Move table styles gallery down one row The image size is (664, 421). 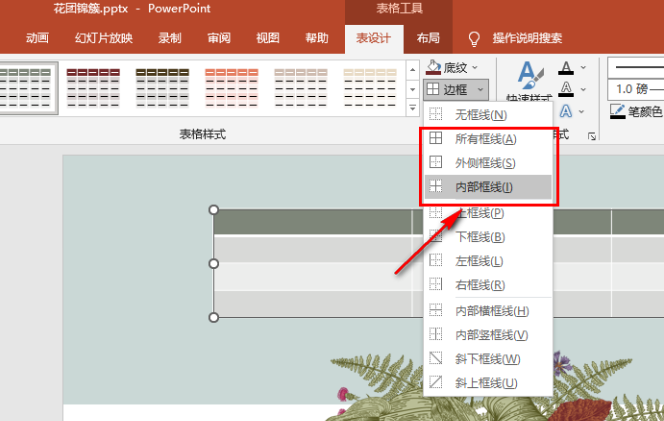click(x=412, y=89)
